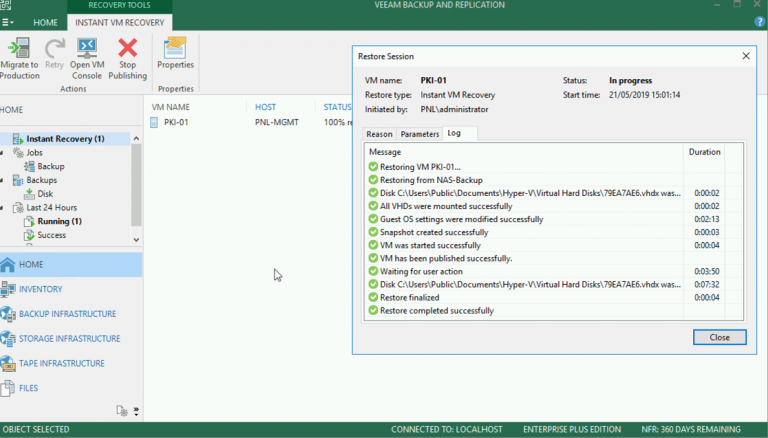Screen dimensions: 768x438
Task: Select the PKI-01 VM row
Action: (249, 122)
